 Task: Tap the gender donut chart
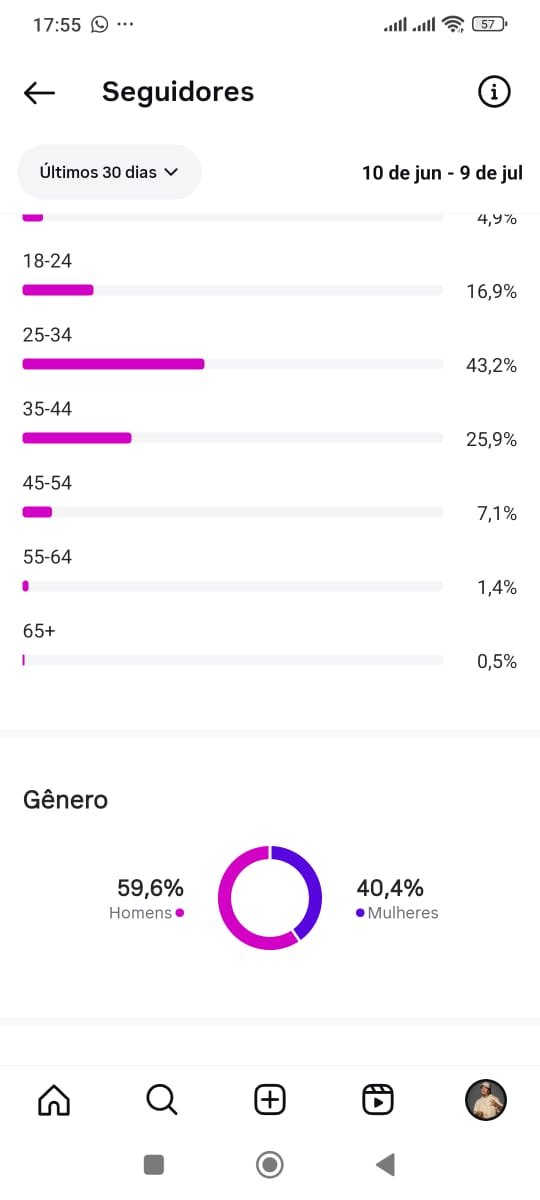point(270,898)
